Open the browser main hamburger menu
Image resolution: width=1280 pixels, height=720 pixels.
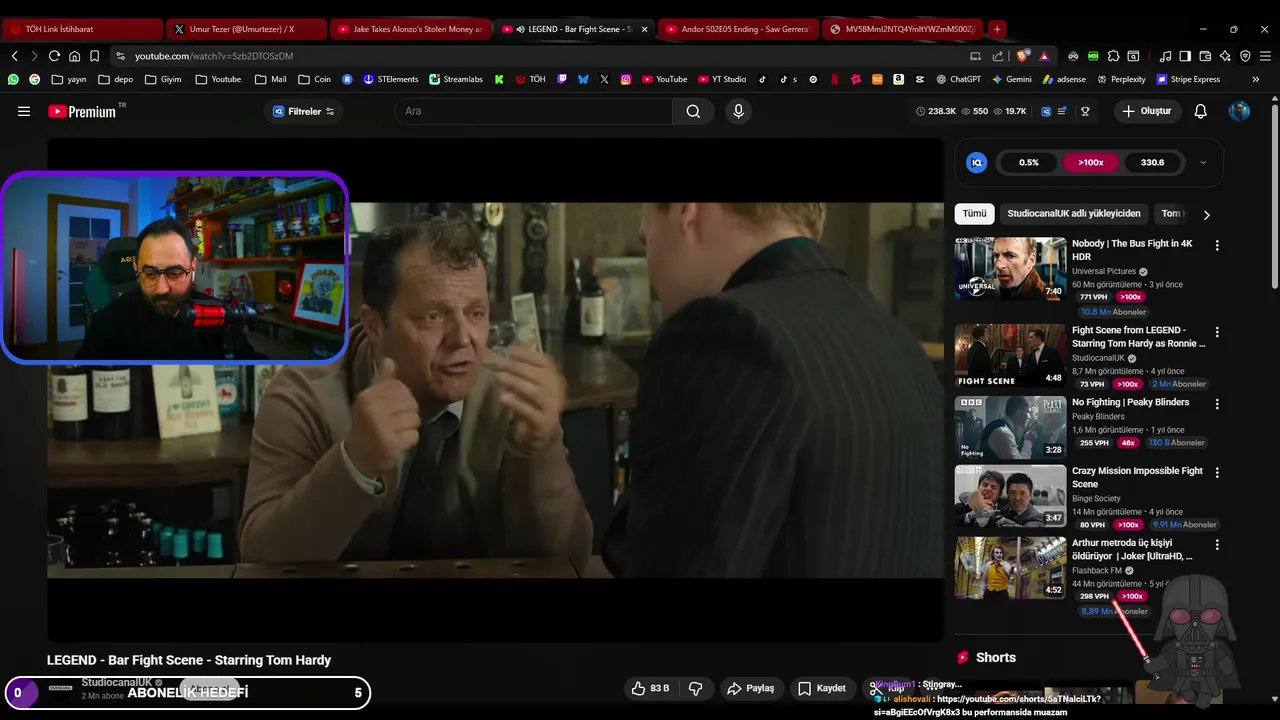coord(1265,56)
